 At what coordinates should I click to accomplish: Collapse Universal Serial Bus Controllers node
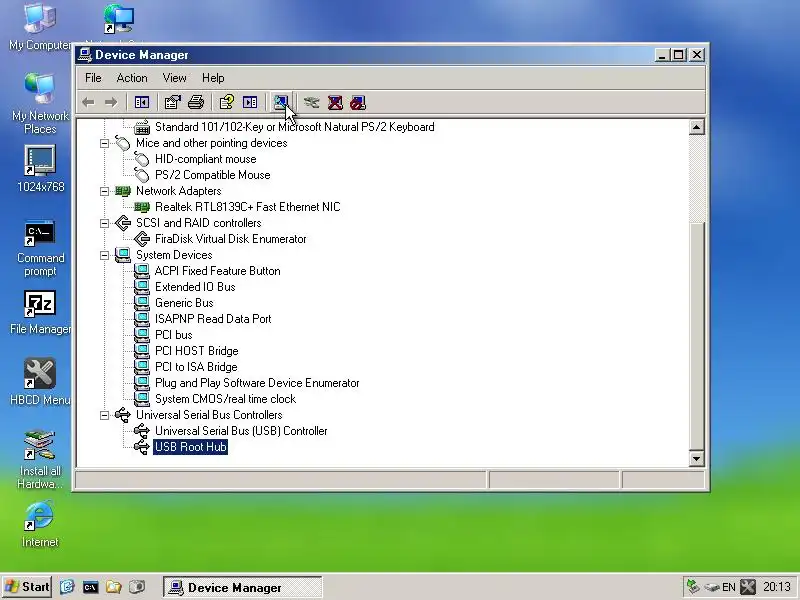click(104, 415)
